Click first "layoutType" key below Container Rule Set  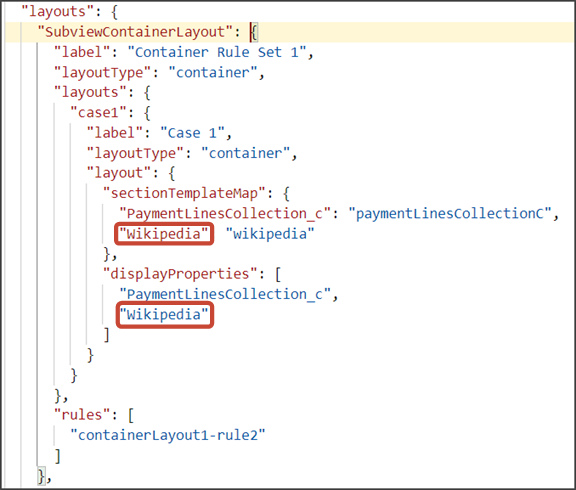click(102, 72)
